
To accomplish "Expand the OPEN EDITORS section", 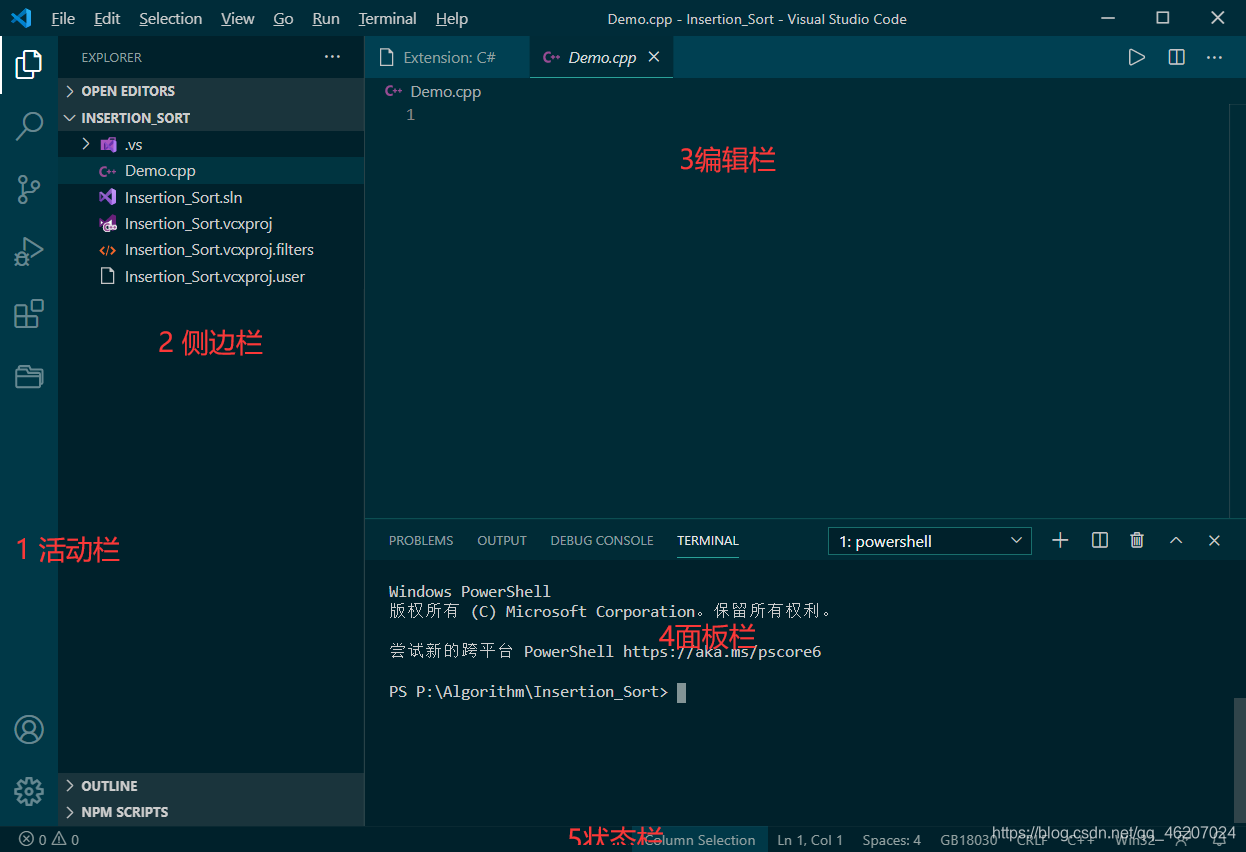I will 211,91.
